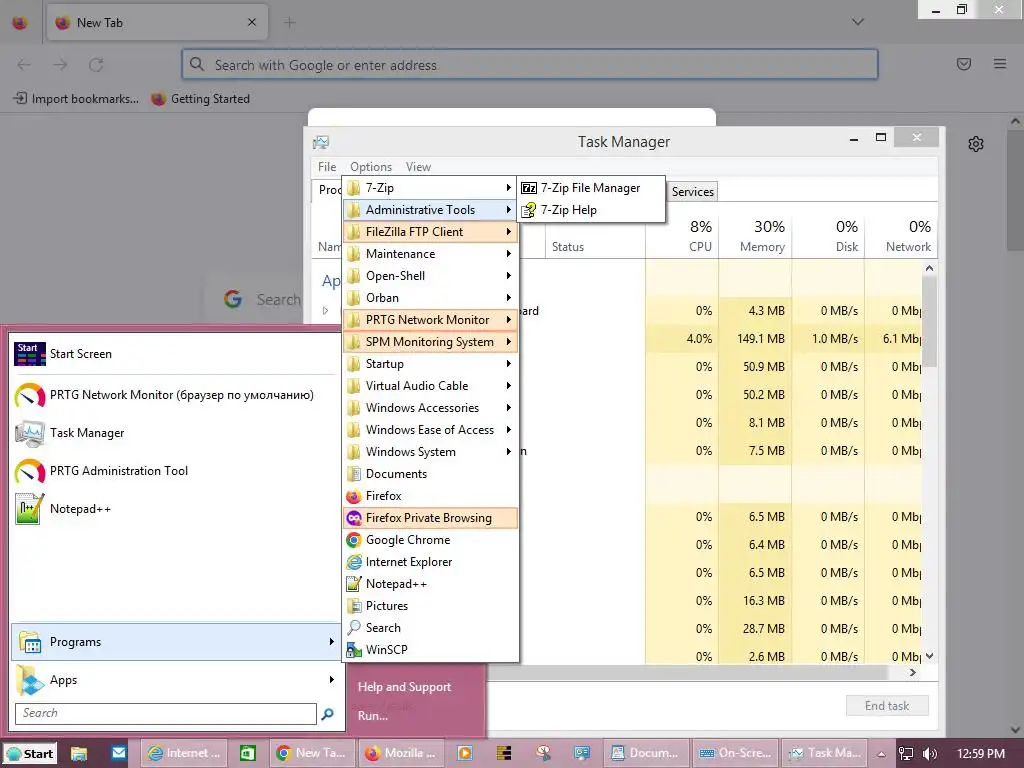Launch Firefox from Programs menu

430,496
